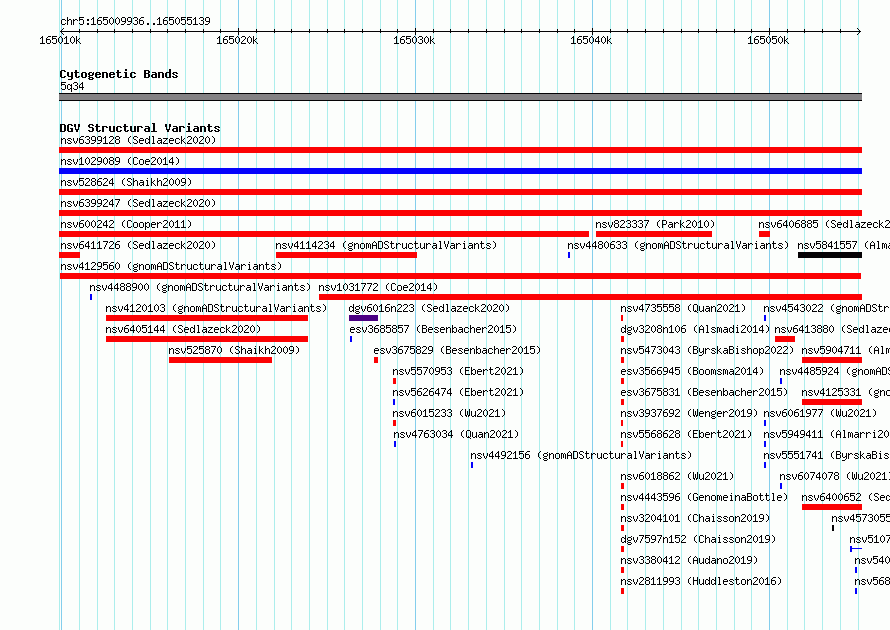Click the purple bar under dgv6016n223
890x630 pixels.
click(363, 318)
